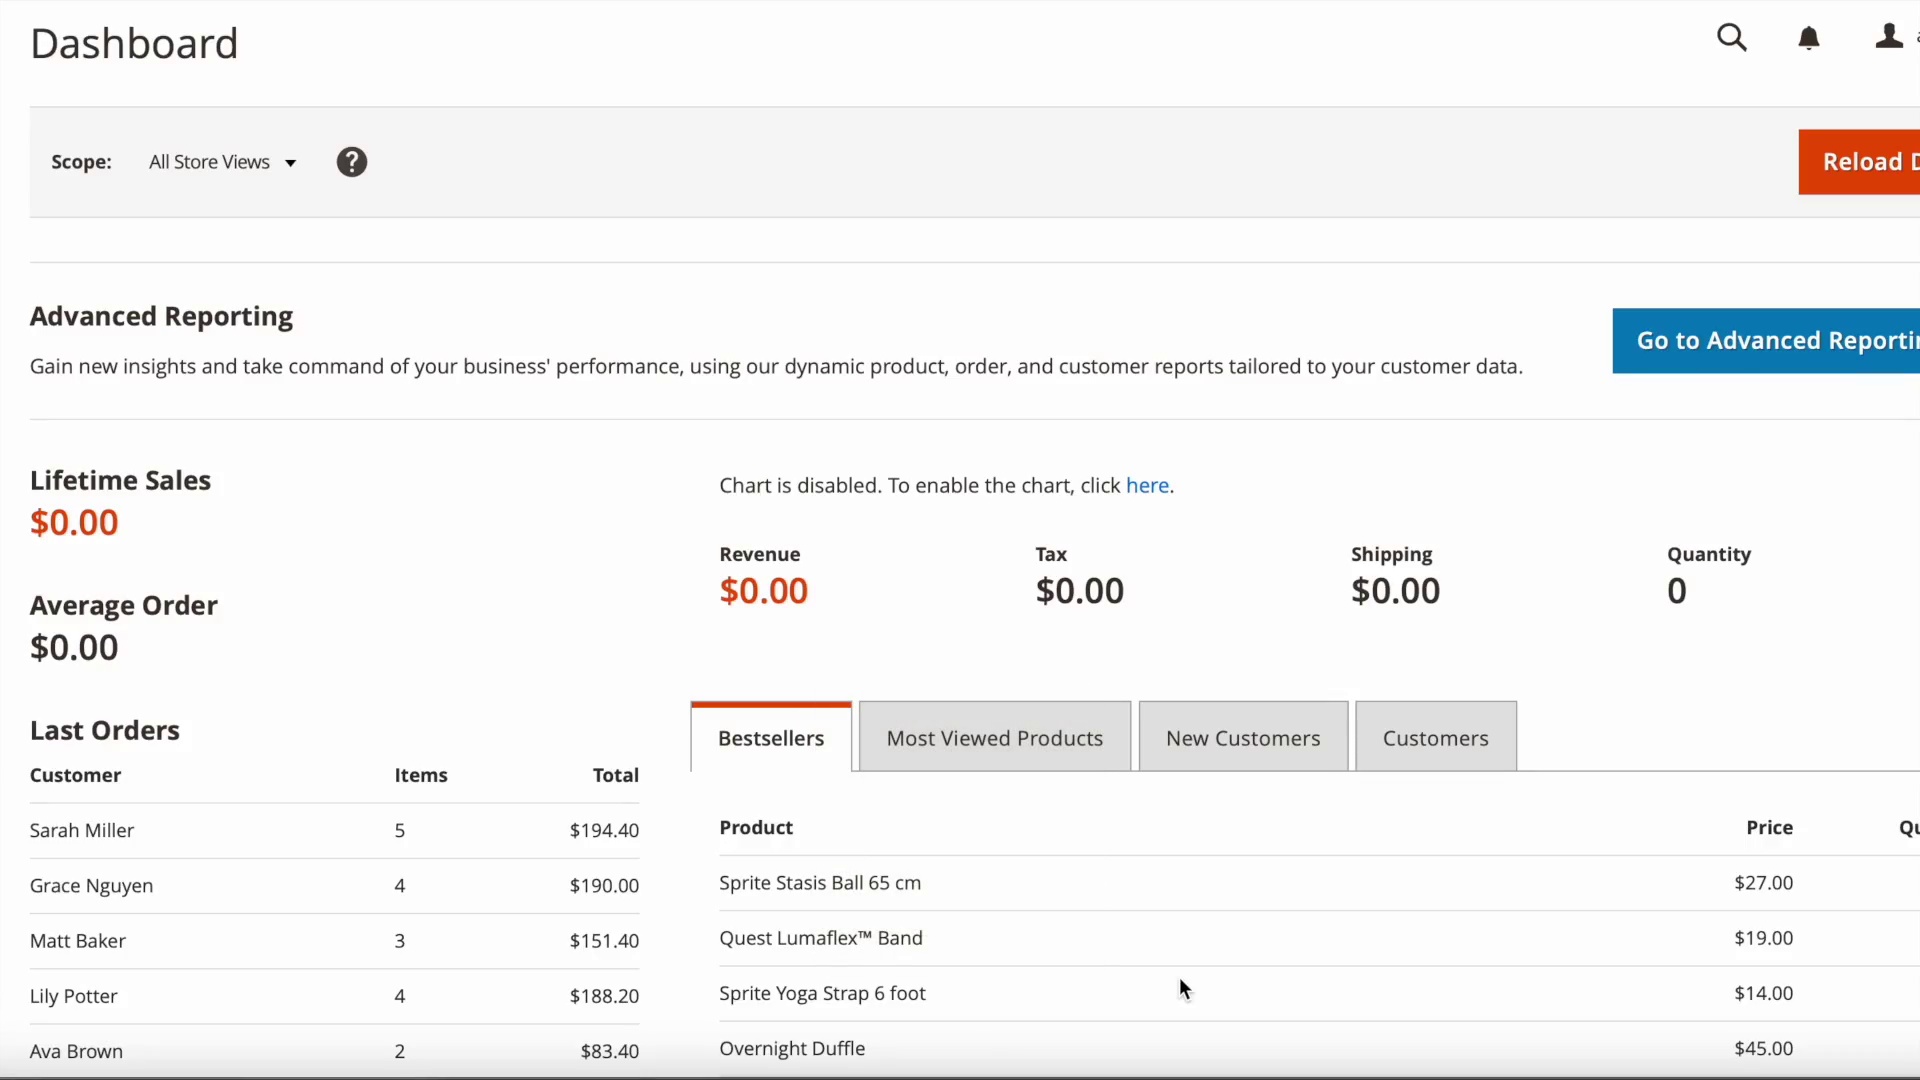Click the scope help question mark icon
This screenshot has height=1080, width=1920.
pos(351,162)
